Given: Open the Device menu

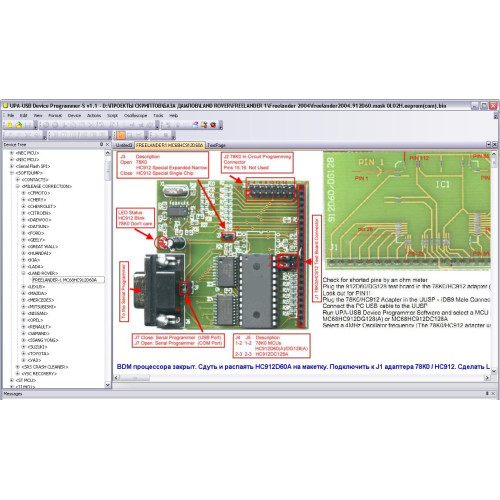Looking at the screenshot, I should (74, 115).
